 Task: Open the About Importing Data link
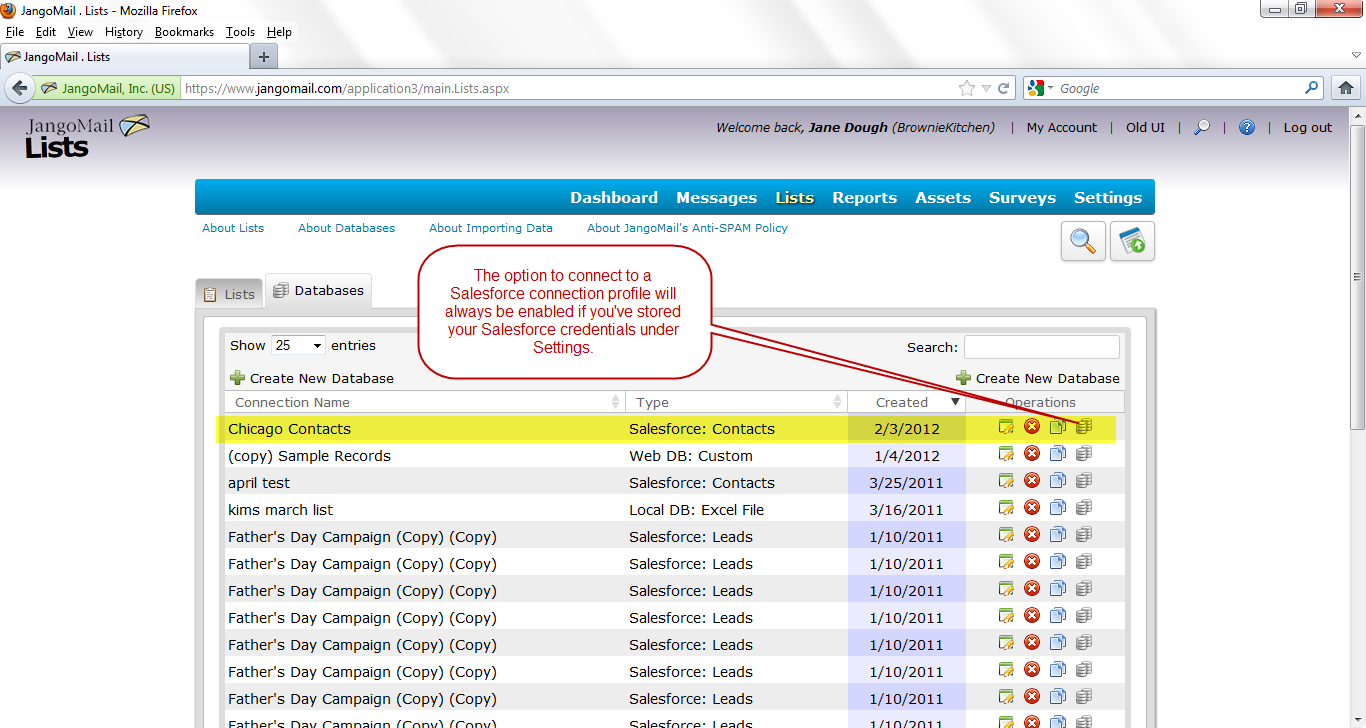pos(491,228)
